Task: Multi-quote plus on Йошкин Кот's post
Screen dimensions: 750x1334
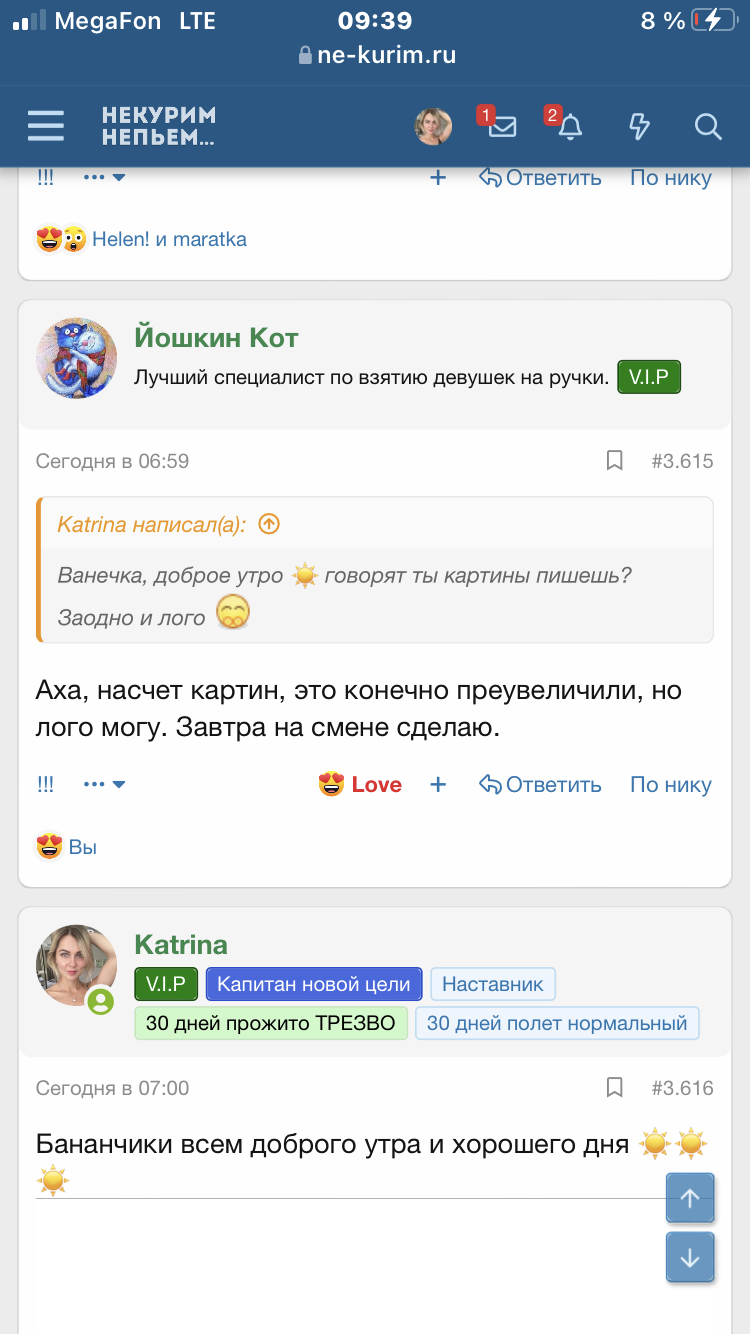Action: [x=438, y=785]
